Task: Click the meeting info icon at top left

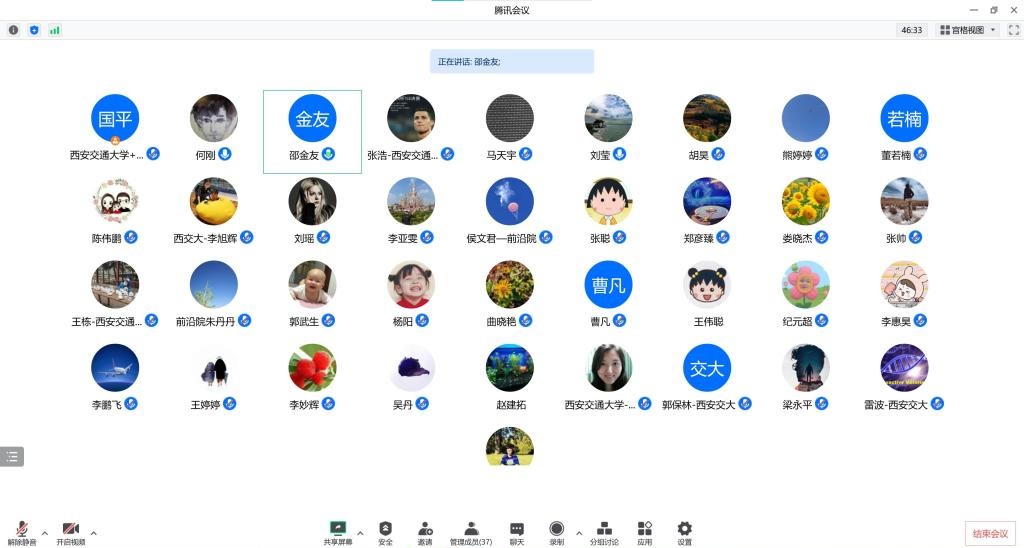Action: pos(14,30)
